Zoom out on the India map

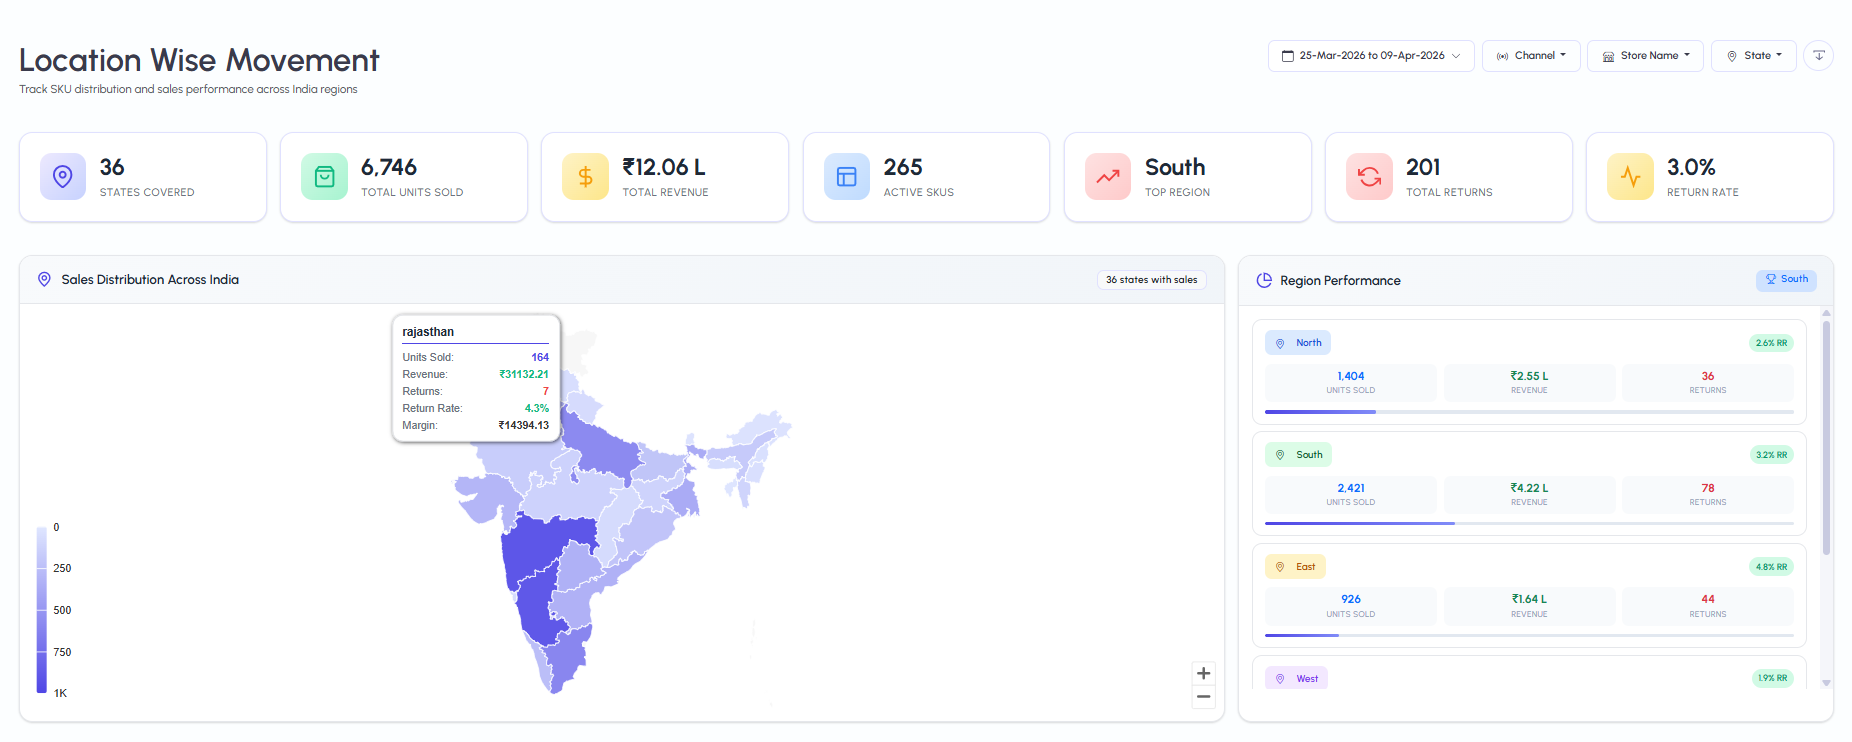click(1204, 697)
